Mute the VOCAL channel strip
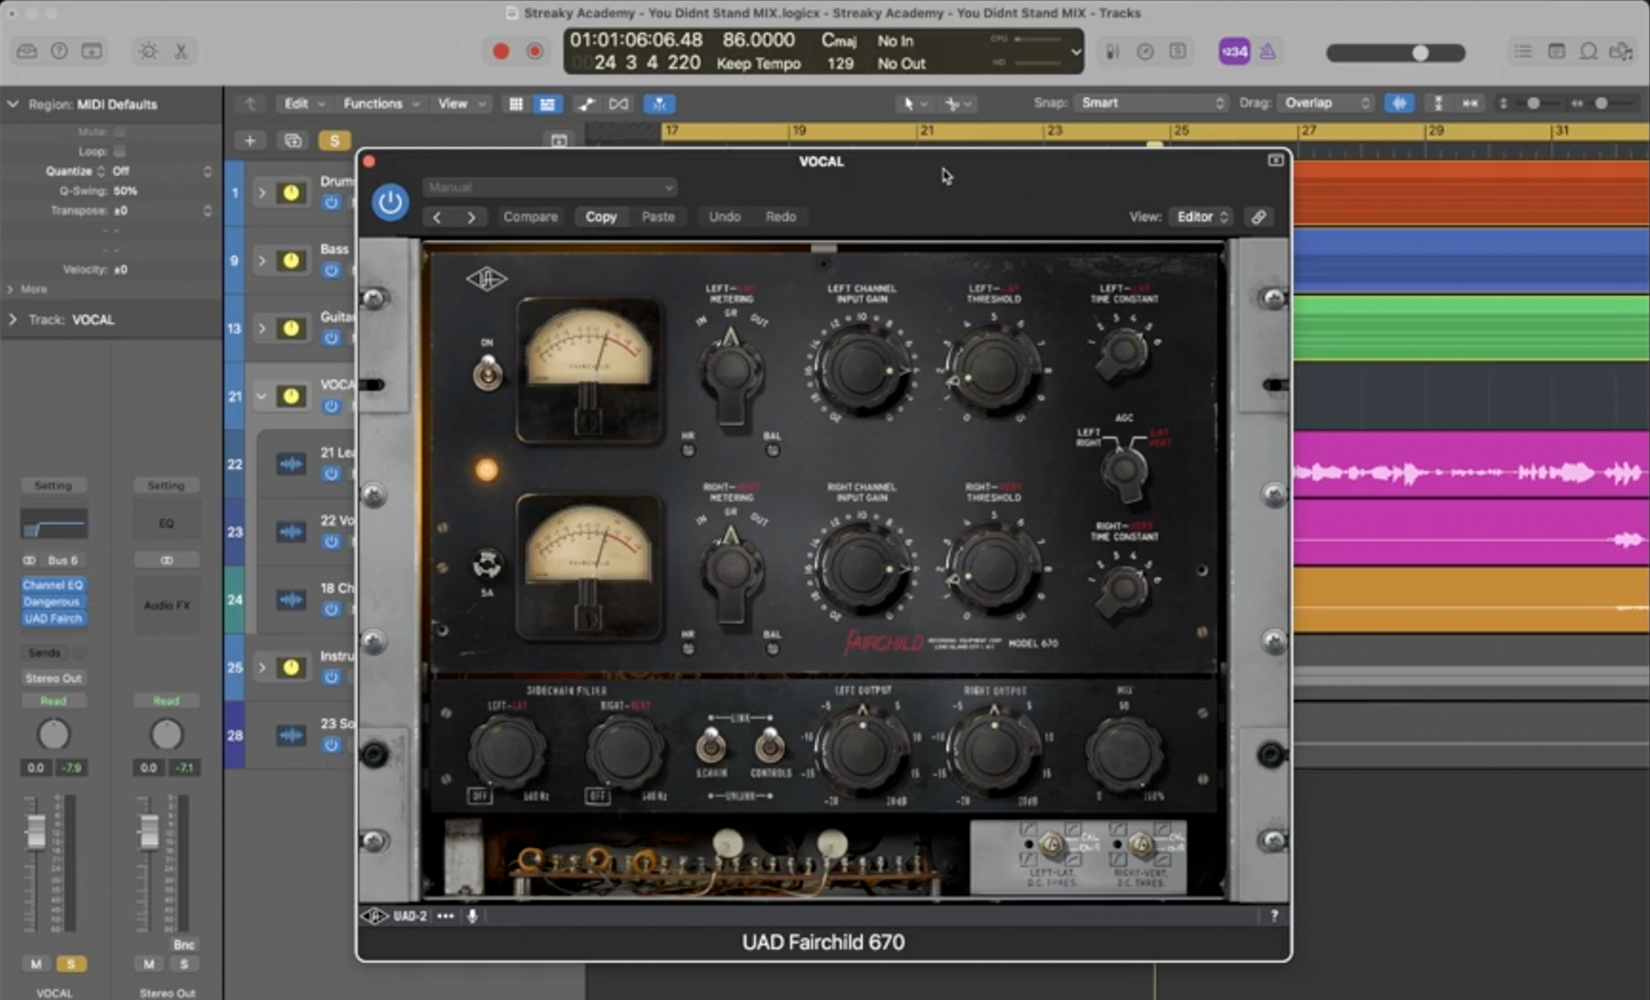This screenshot has height=1000, width=1650. (36, 964)
